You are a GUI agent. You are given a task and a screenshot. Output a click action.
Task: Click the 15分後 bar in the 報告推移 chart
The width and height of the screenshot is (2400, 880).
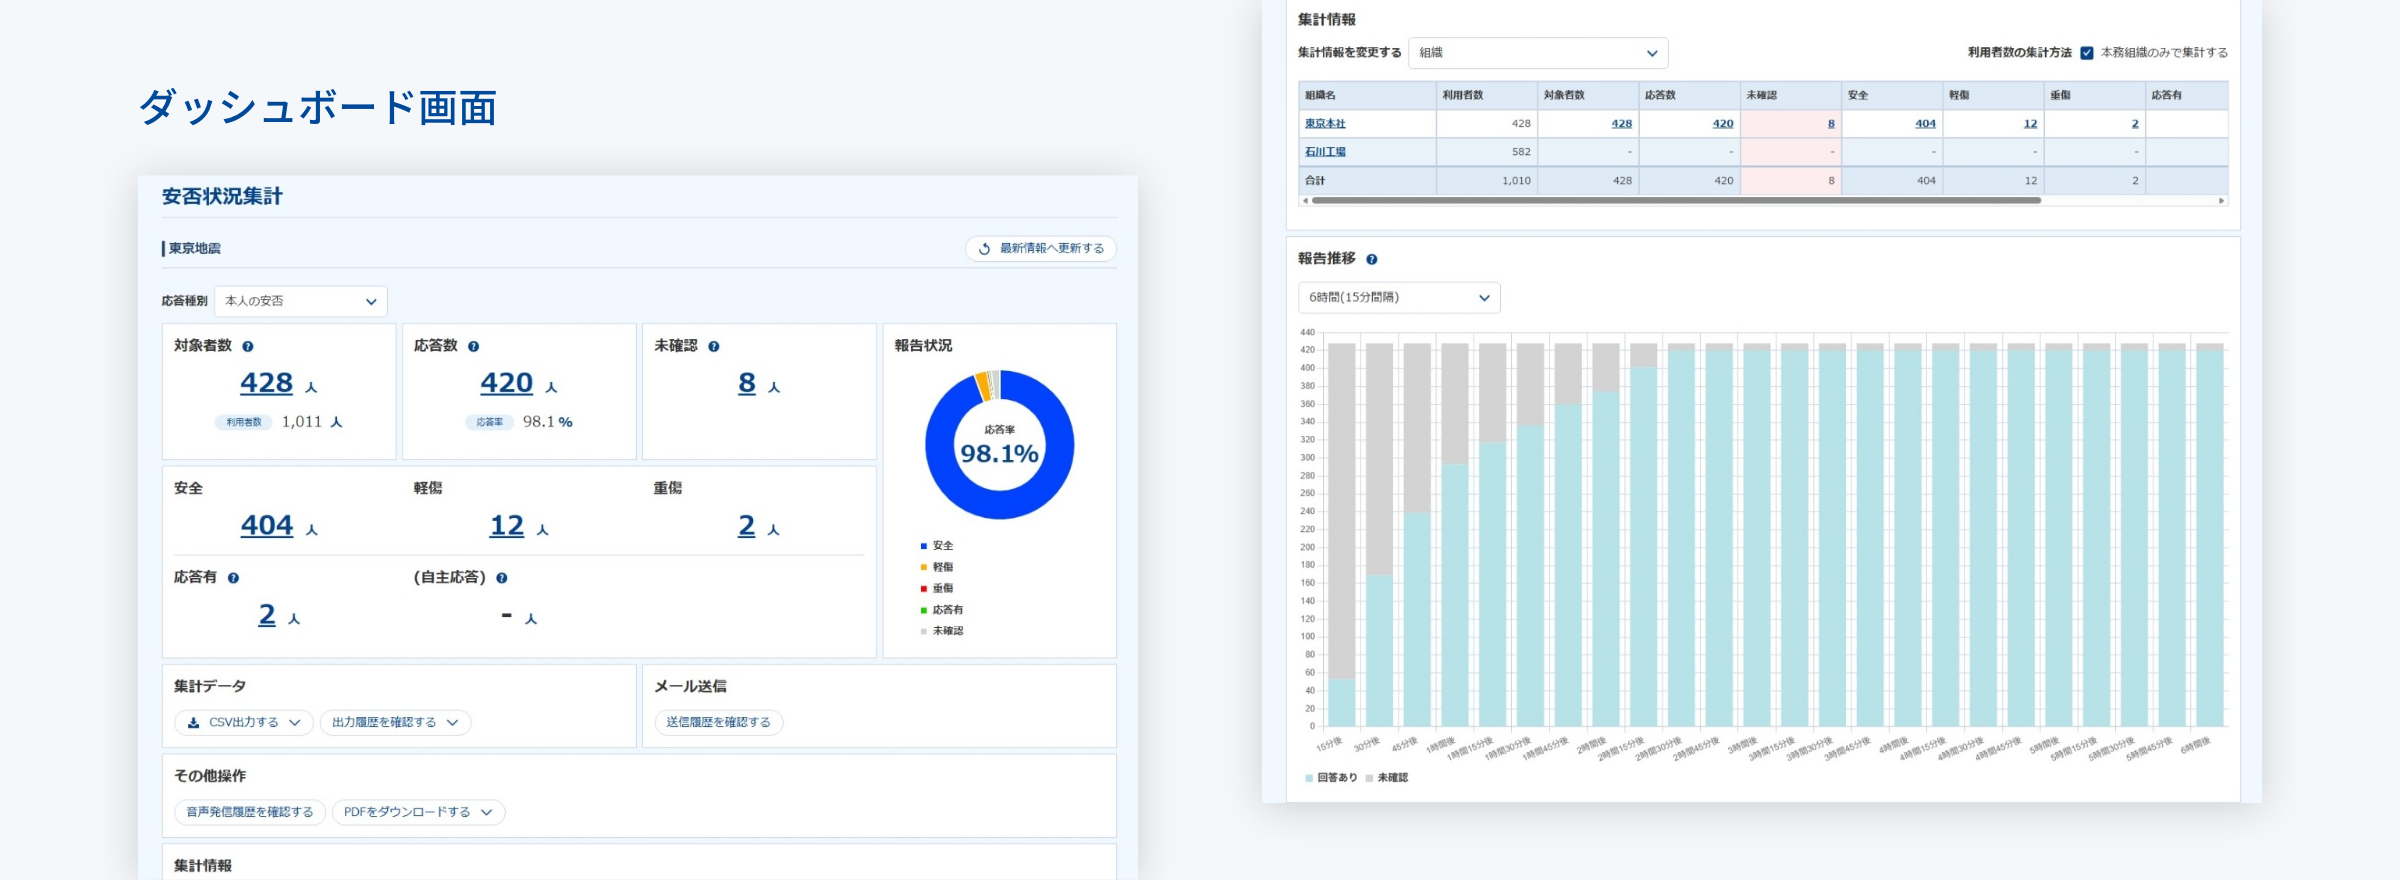1342,535
